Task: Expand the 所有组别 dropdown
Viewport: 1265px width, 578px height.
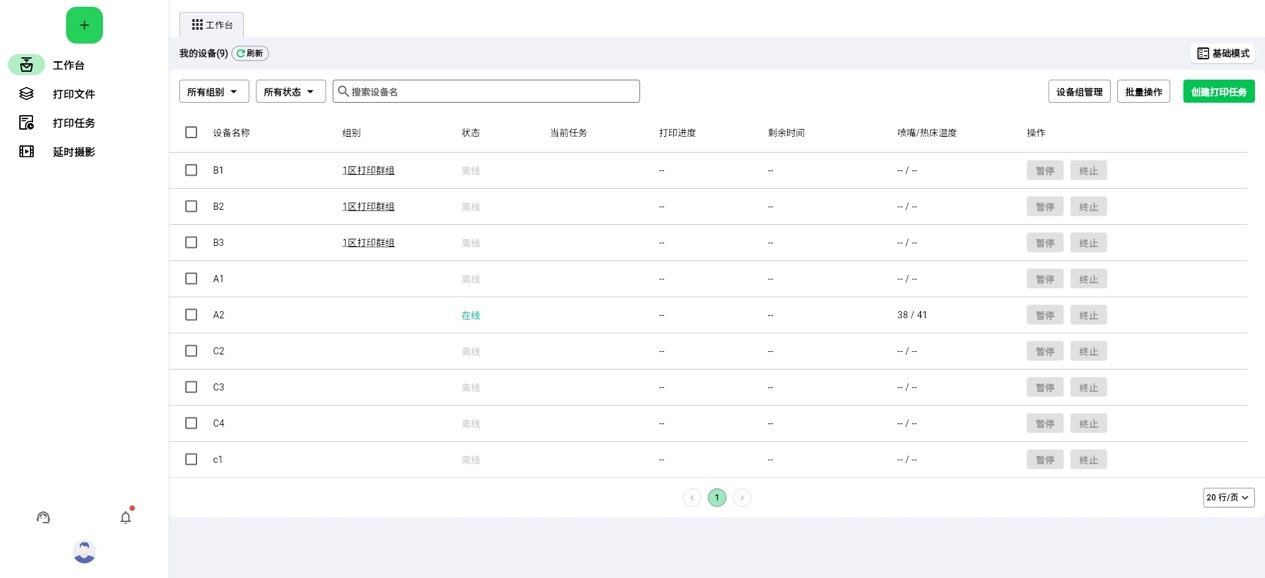Action: pos(214,92)
